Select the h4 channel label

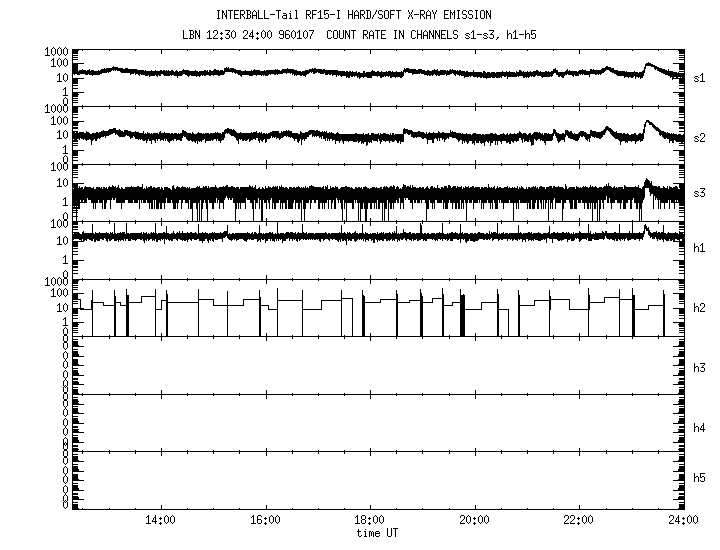point(700,428)
